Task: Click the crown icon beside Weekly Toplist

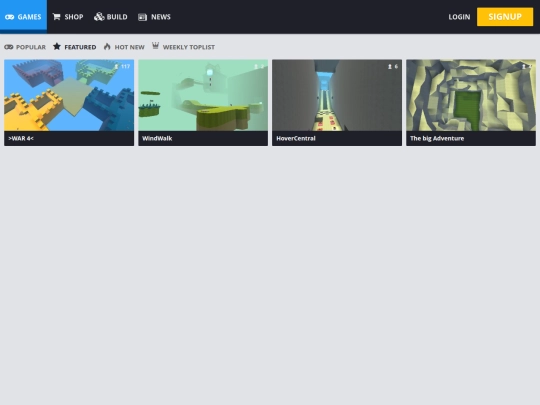Action: click(155, 45)
